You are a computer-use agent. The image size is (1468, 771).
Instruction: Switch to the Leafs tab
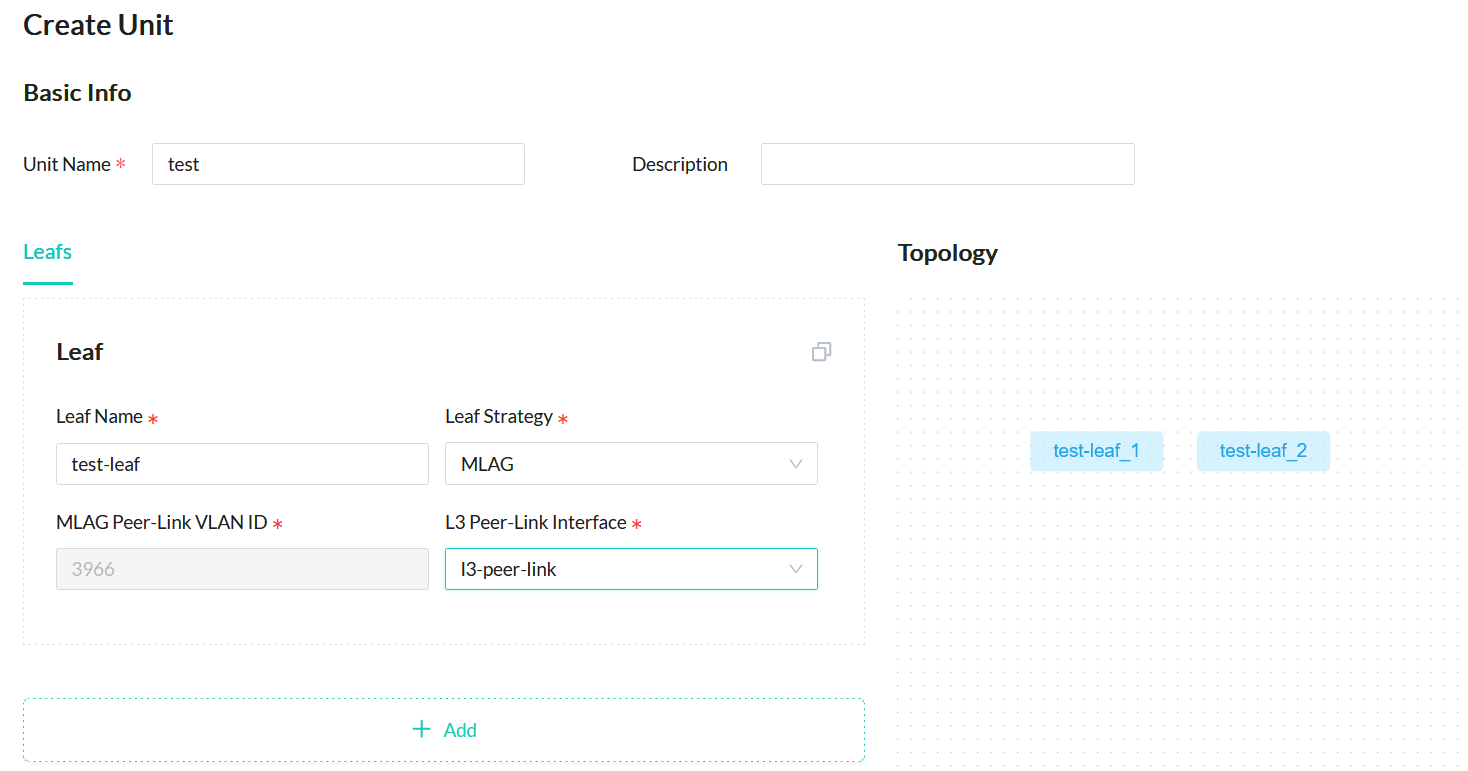coord(47,252)
